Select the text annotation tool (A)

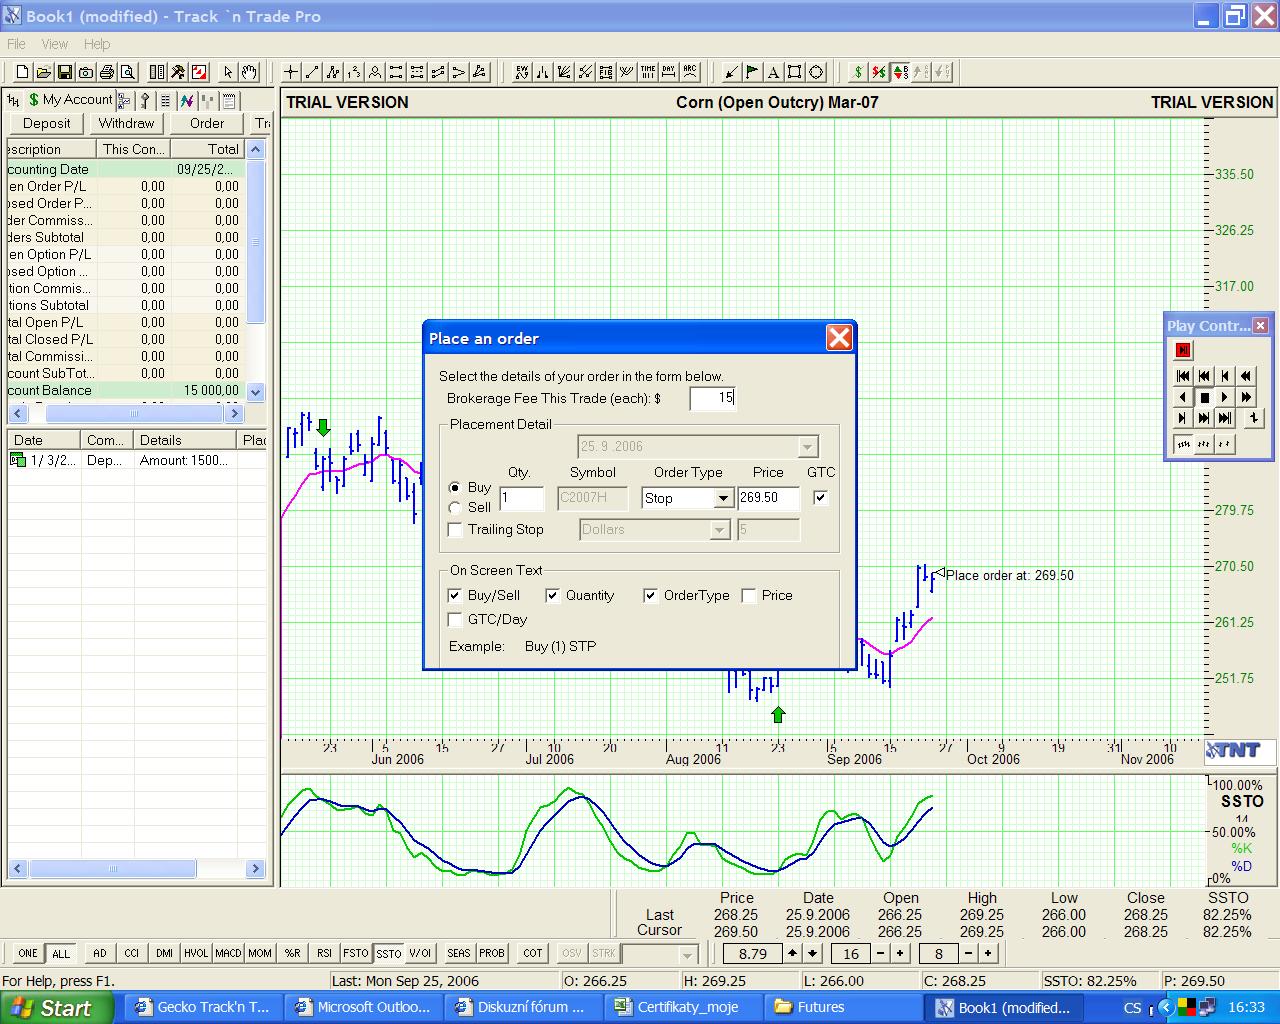point(773,72)
